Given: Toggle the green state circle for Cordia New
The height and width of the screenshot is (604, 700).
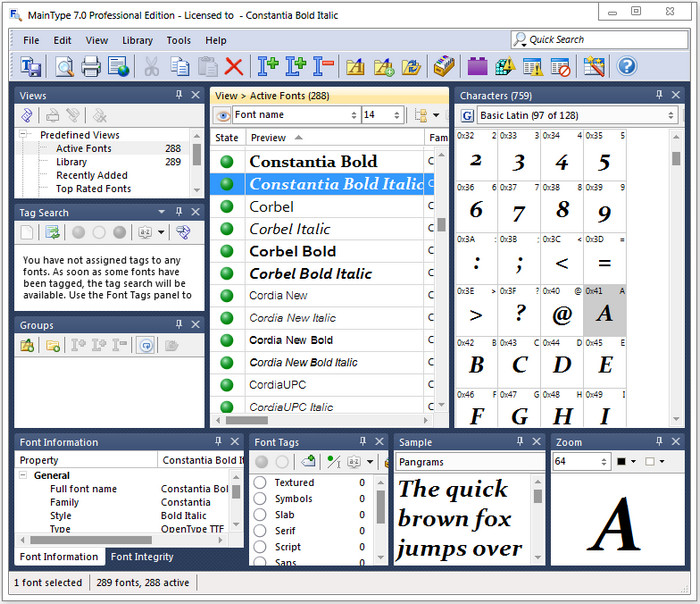Looking at the screenshot, I should [227, 296].
